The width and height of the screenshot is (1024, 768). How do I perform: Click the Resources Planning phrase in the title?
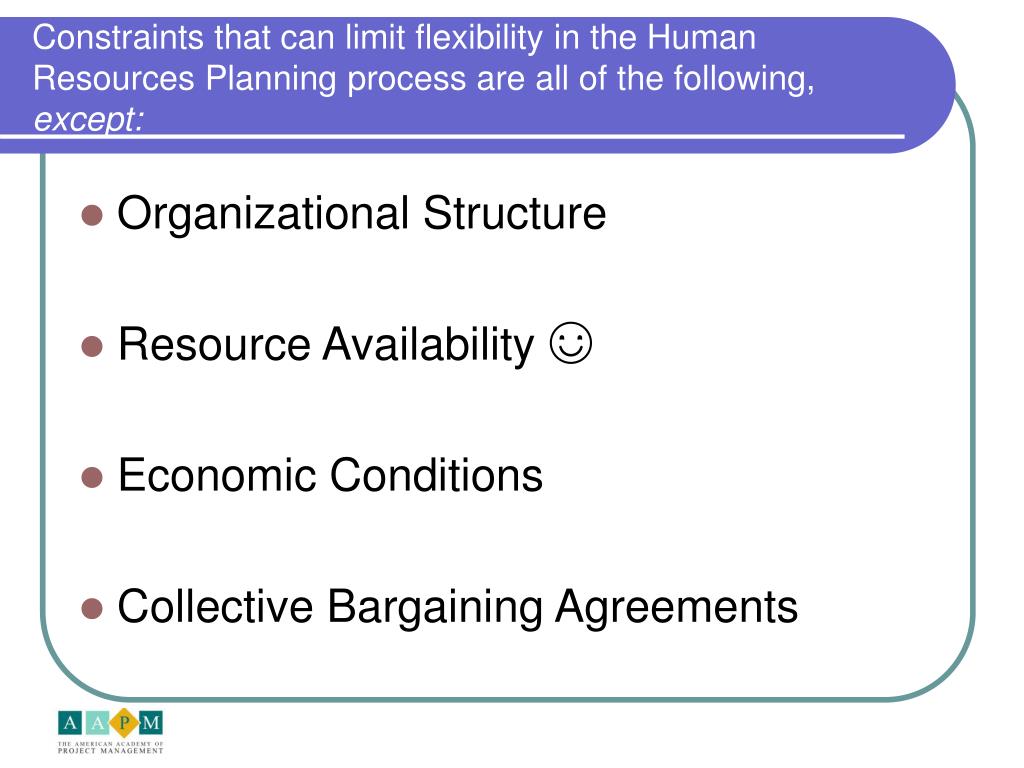click(184, 79)
